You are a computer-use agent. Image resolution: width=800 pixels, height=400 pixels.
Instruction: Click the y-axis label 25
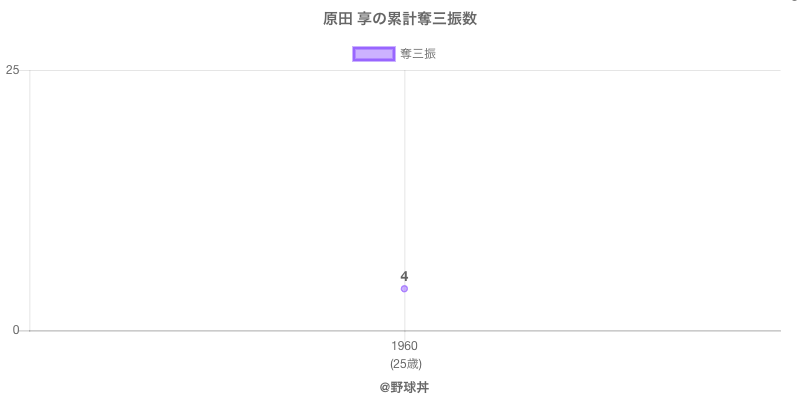(13, 70)
